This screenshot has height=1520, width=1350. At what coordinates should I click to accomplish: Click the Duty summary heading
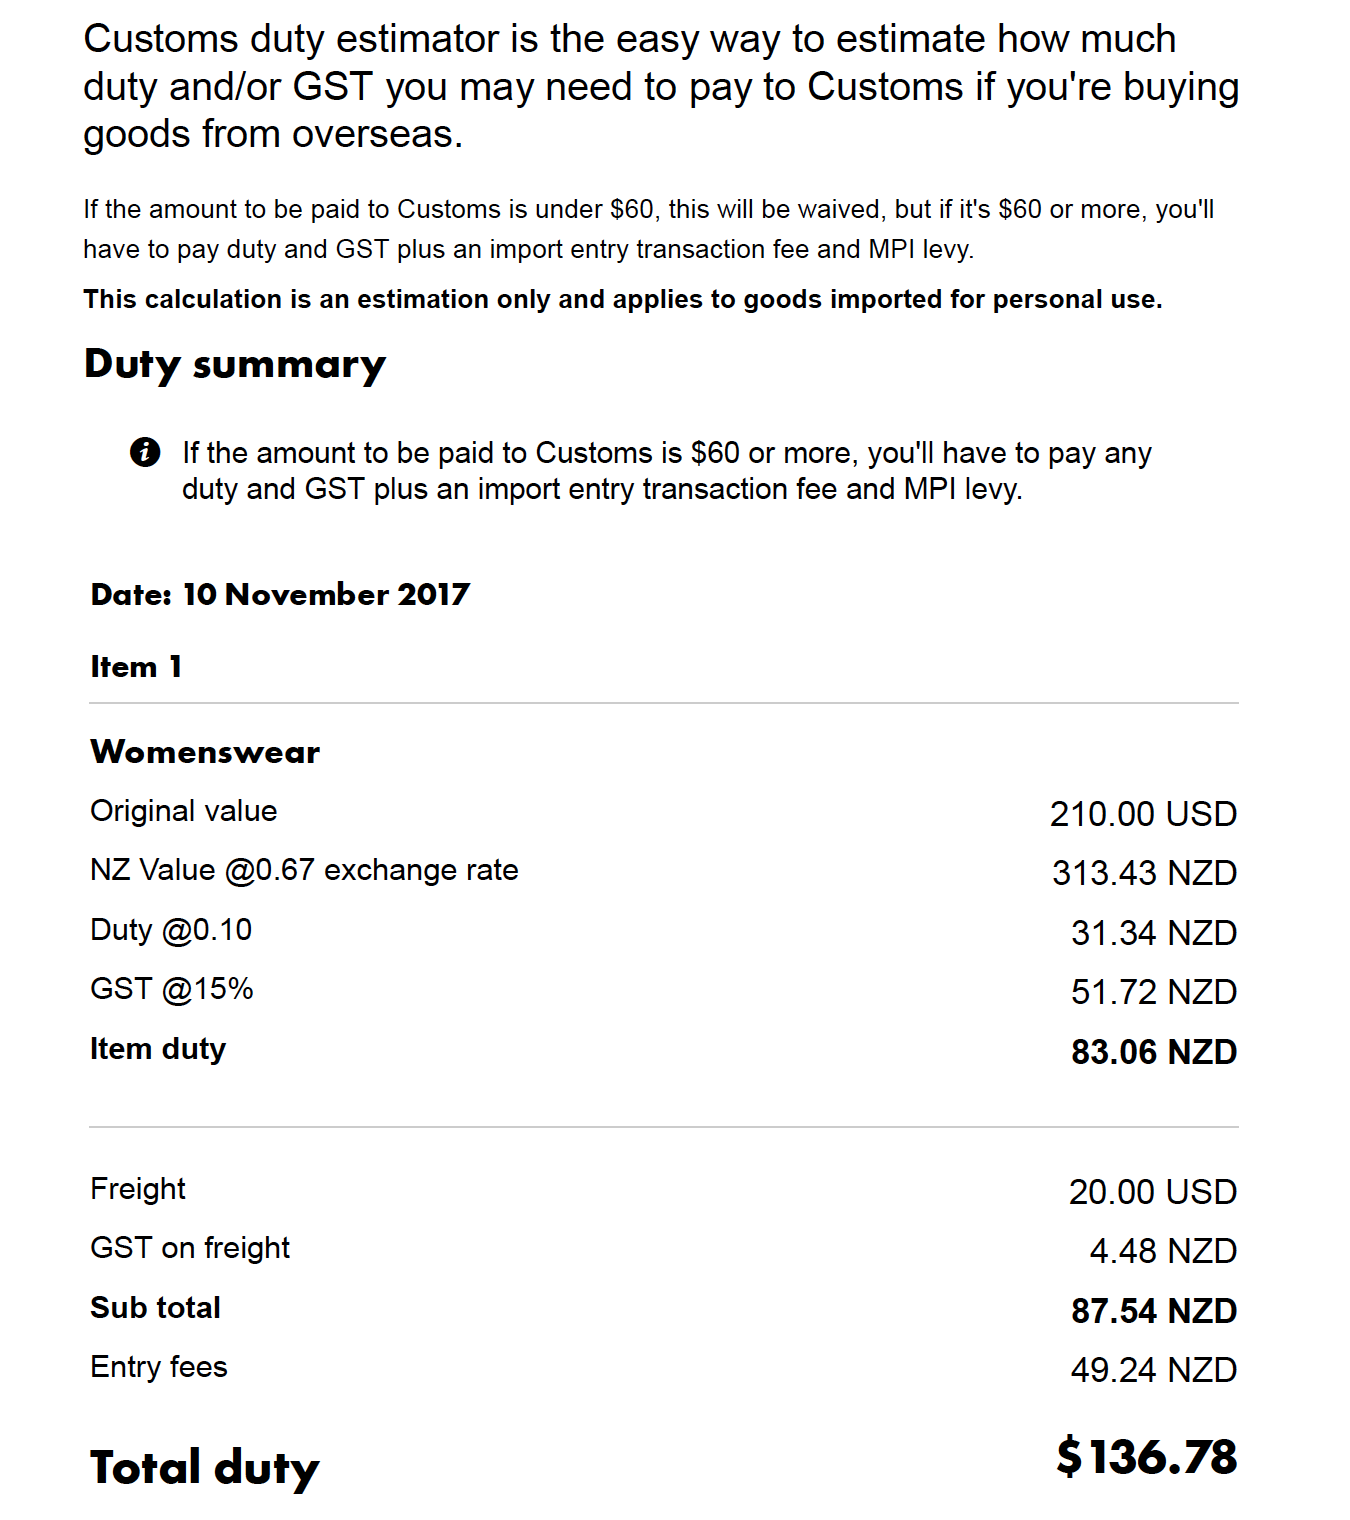[235, 366]
